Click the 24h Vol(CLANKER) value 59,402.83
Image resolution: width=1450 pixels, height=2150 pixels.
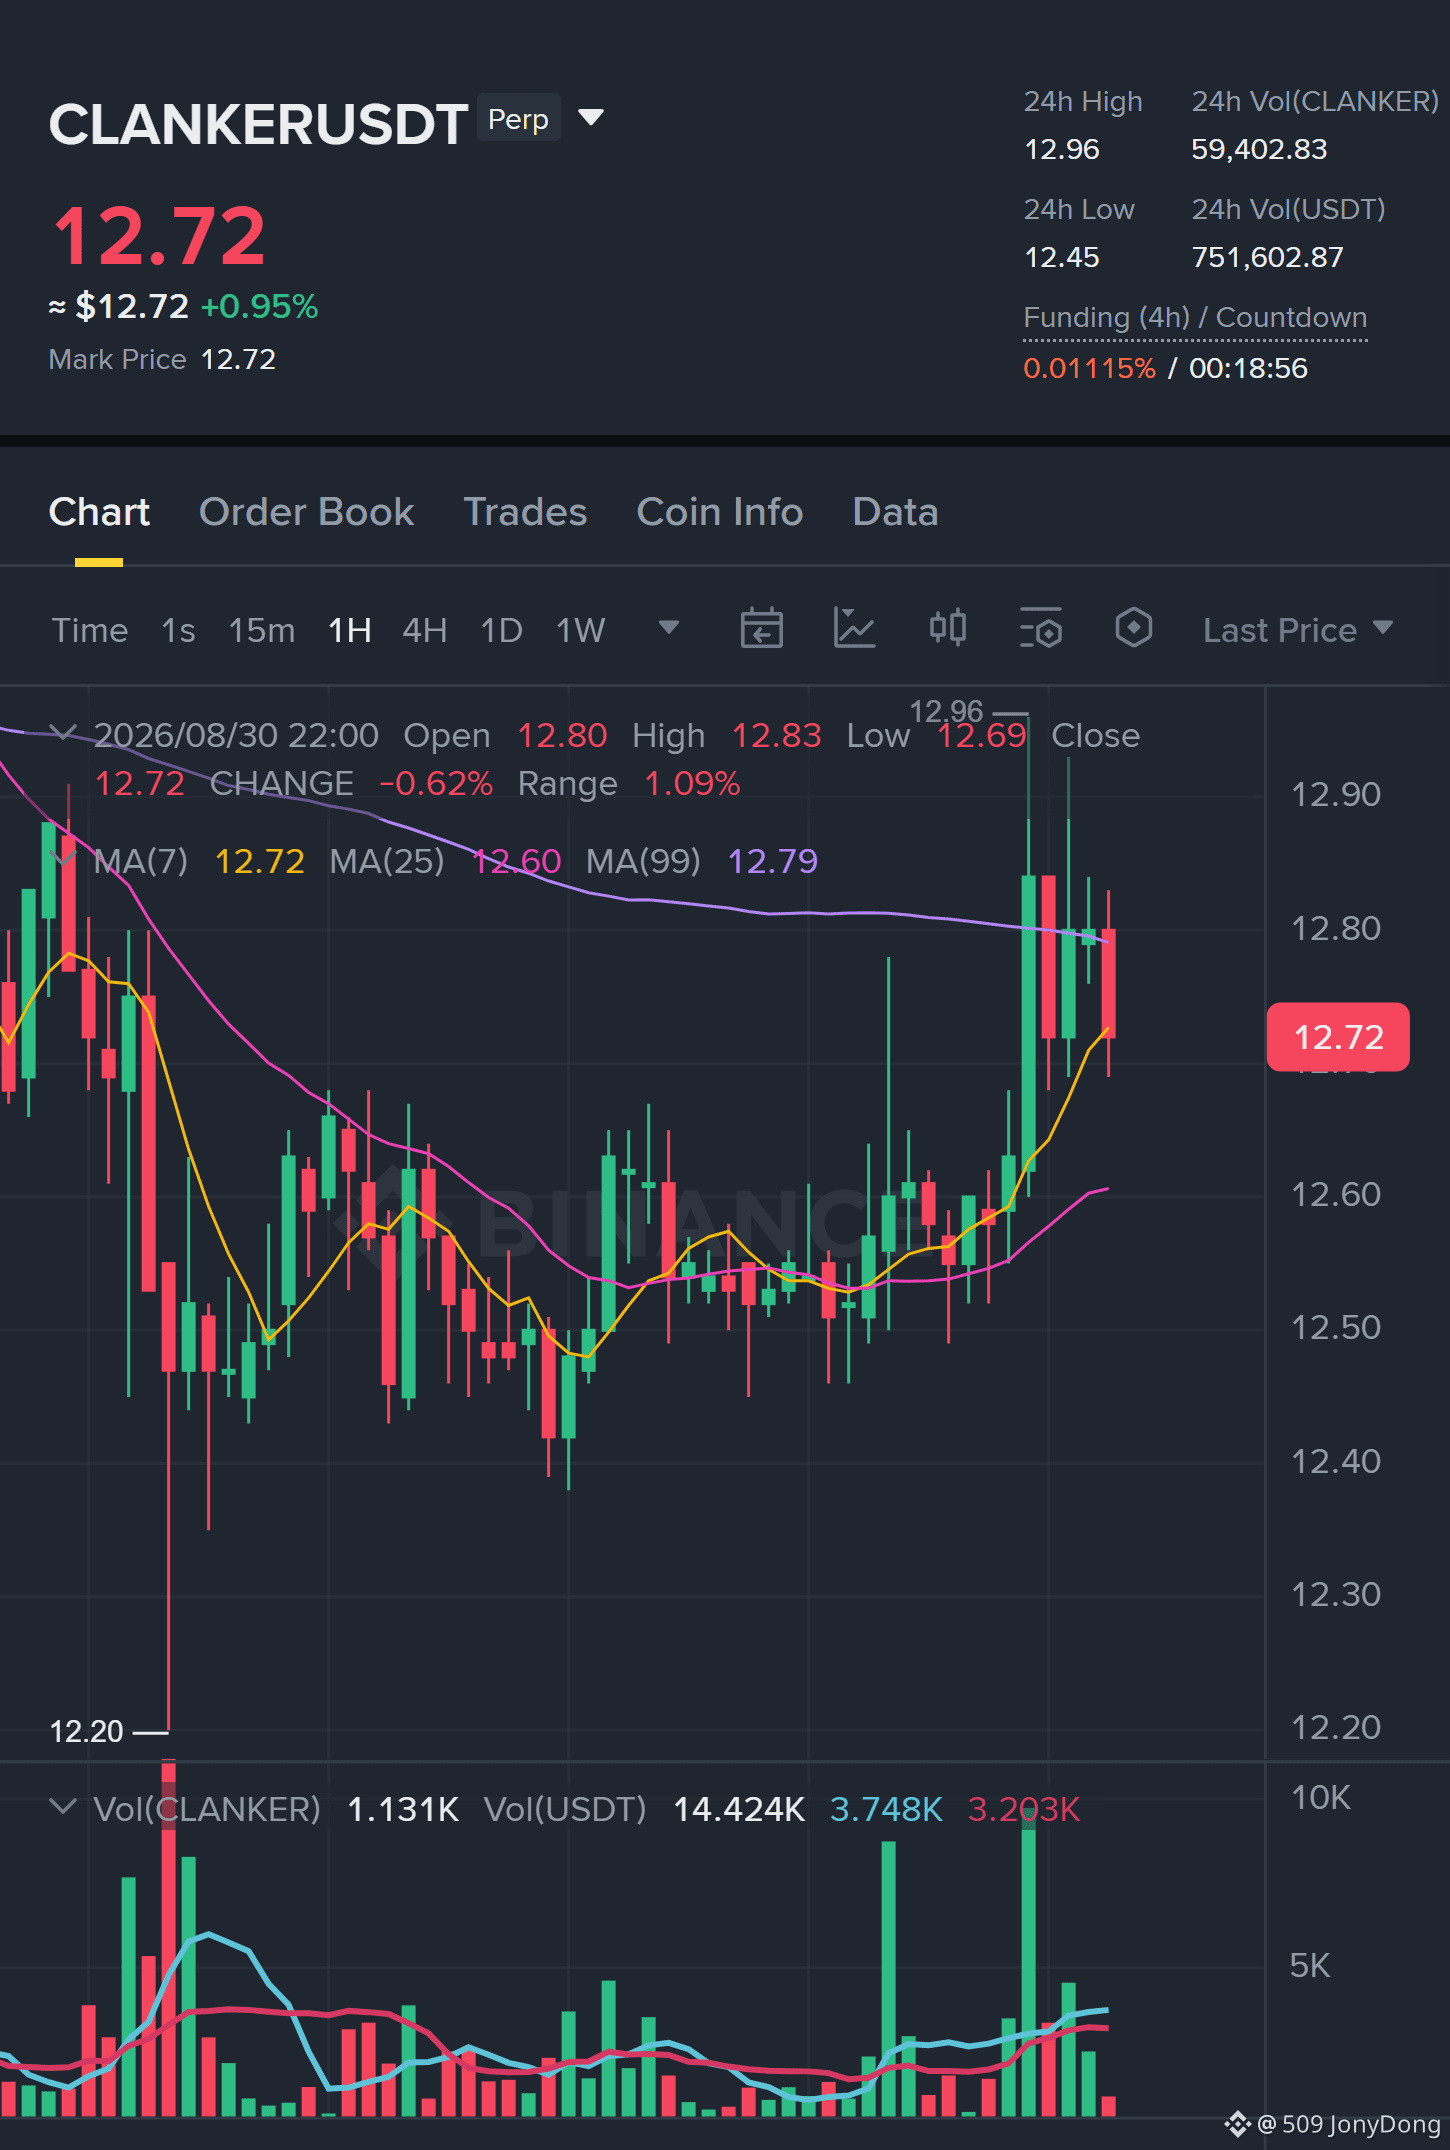1259,149
